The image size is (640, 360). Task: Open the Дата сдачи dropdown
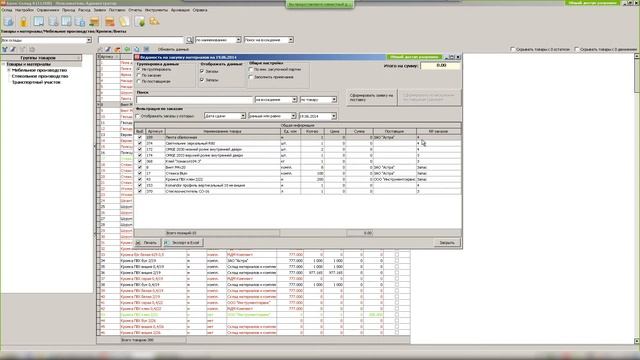point(243,116)
